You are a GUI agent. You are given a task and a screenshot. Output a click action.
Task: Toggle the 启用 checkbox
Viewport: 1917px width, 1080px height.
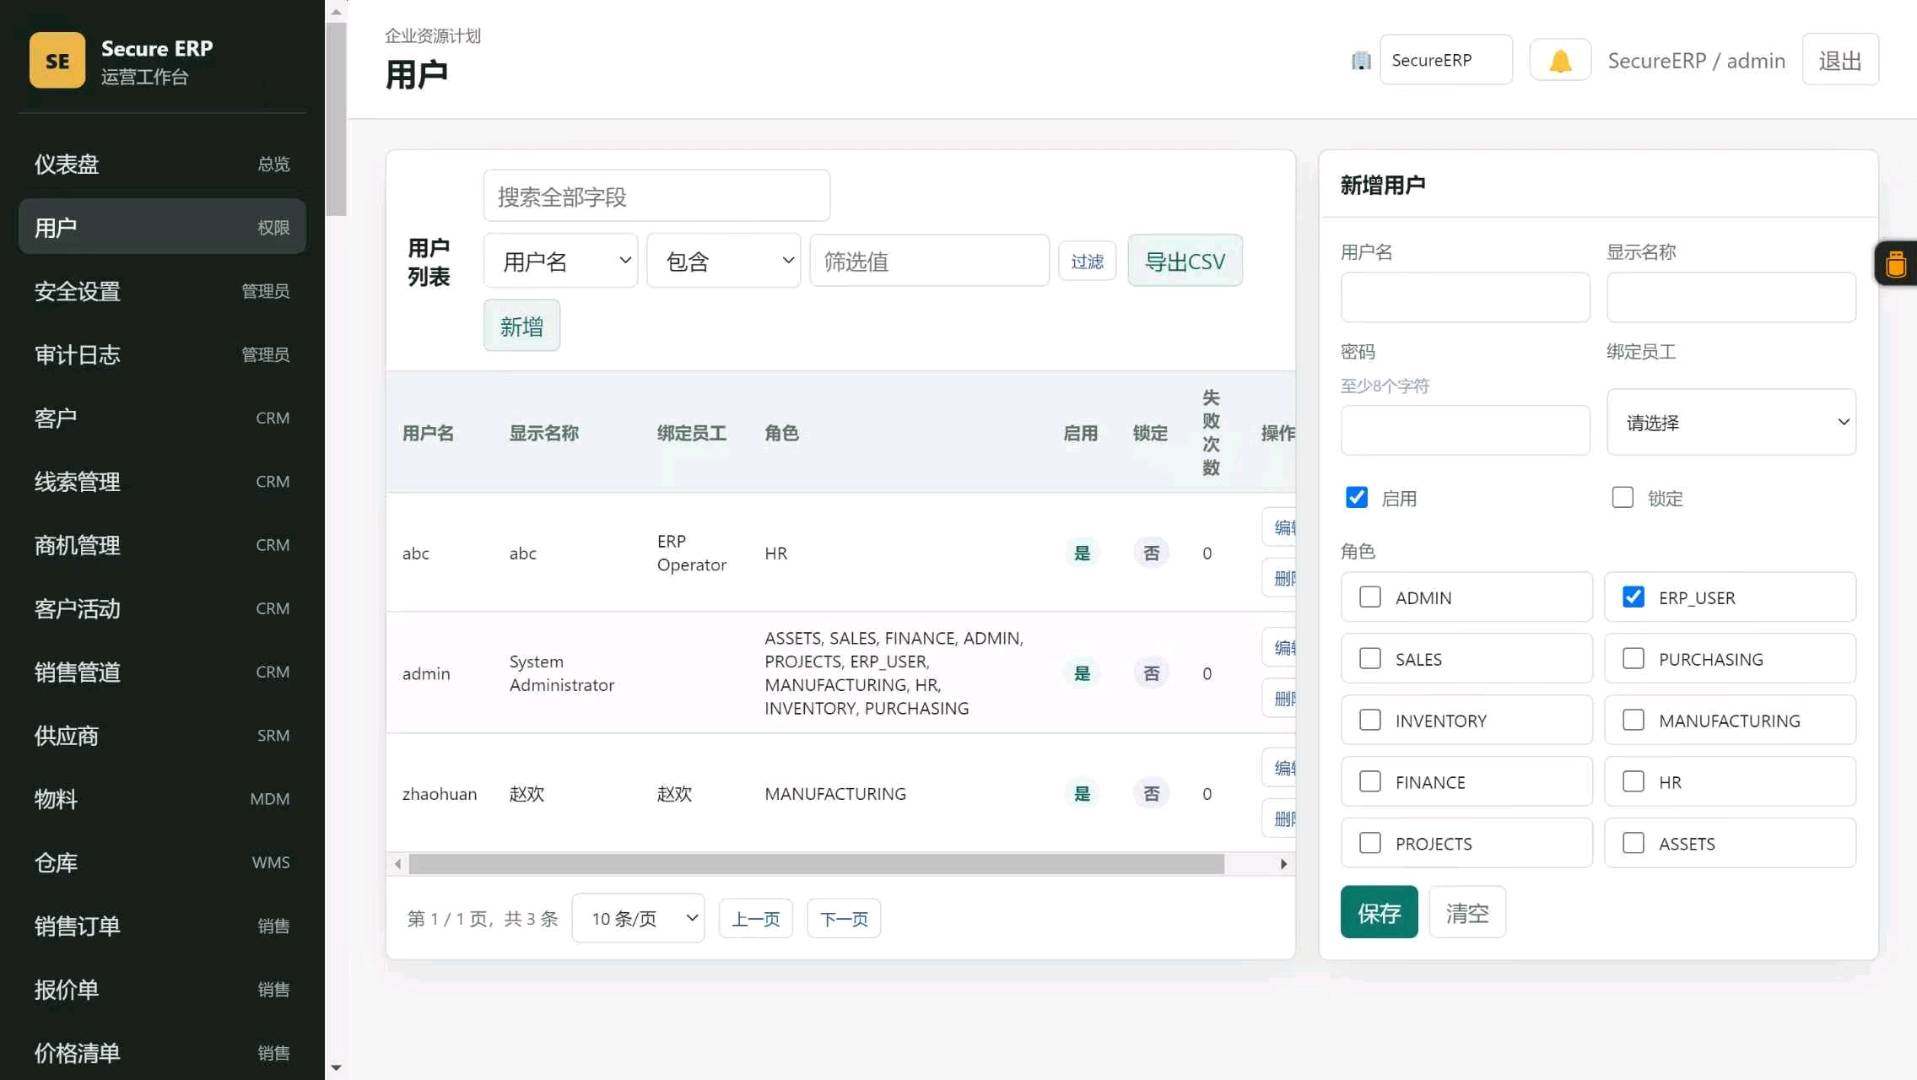(1356, 497)
